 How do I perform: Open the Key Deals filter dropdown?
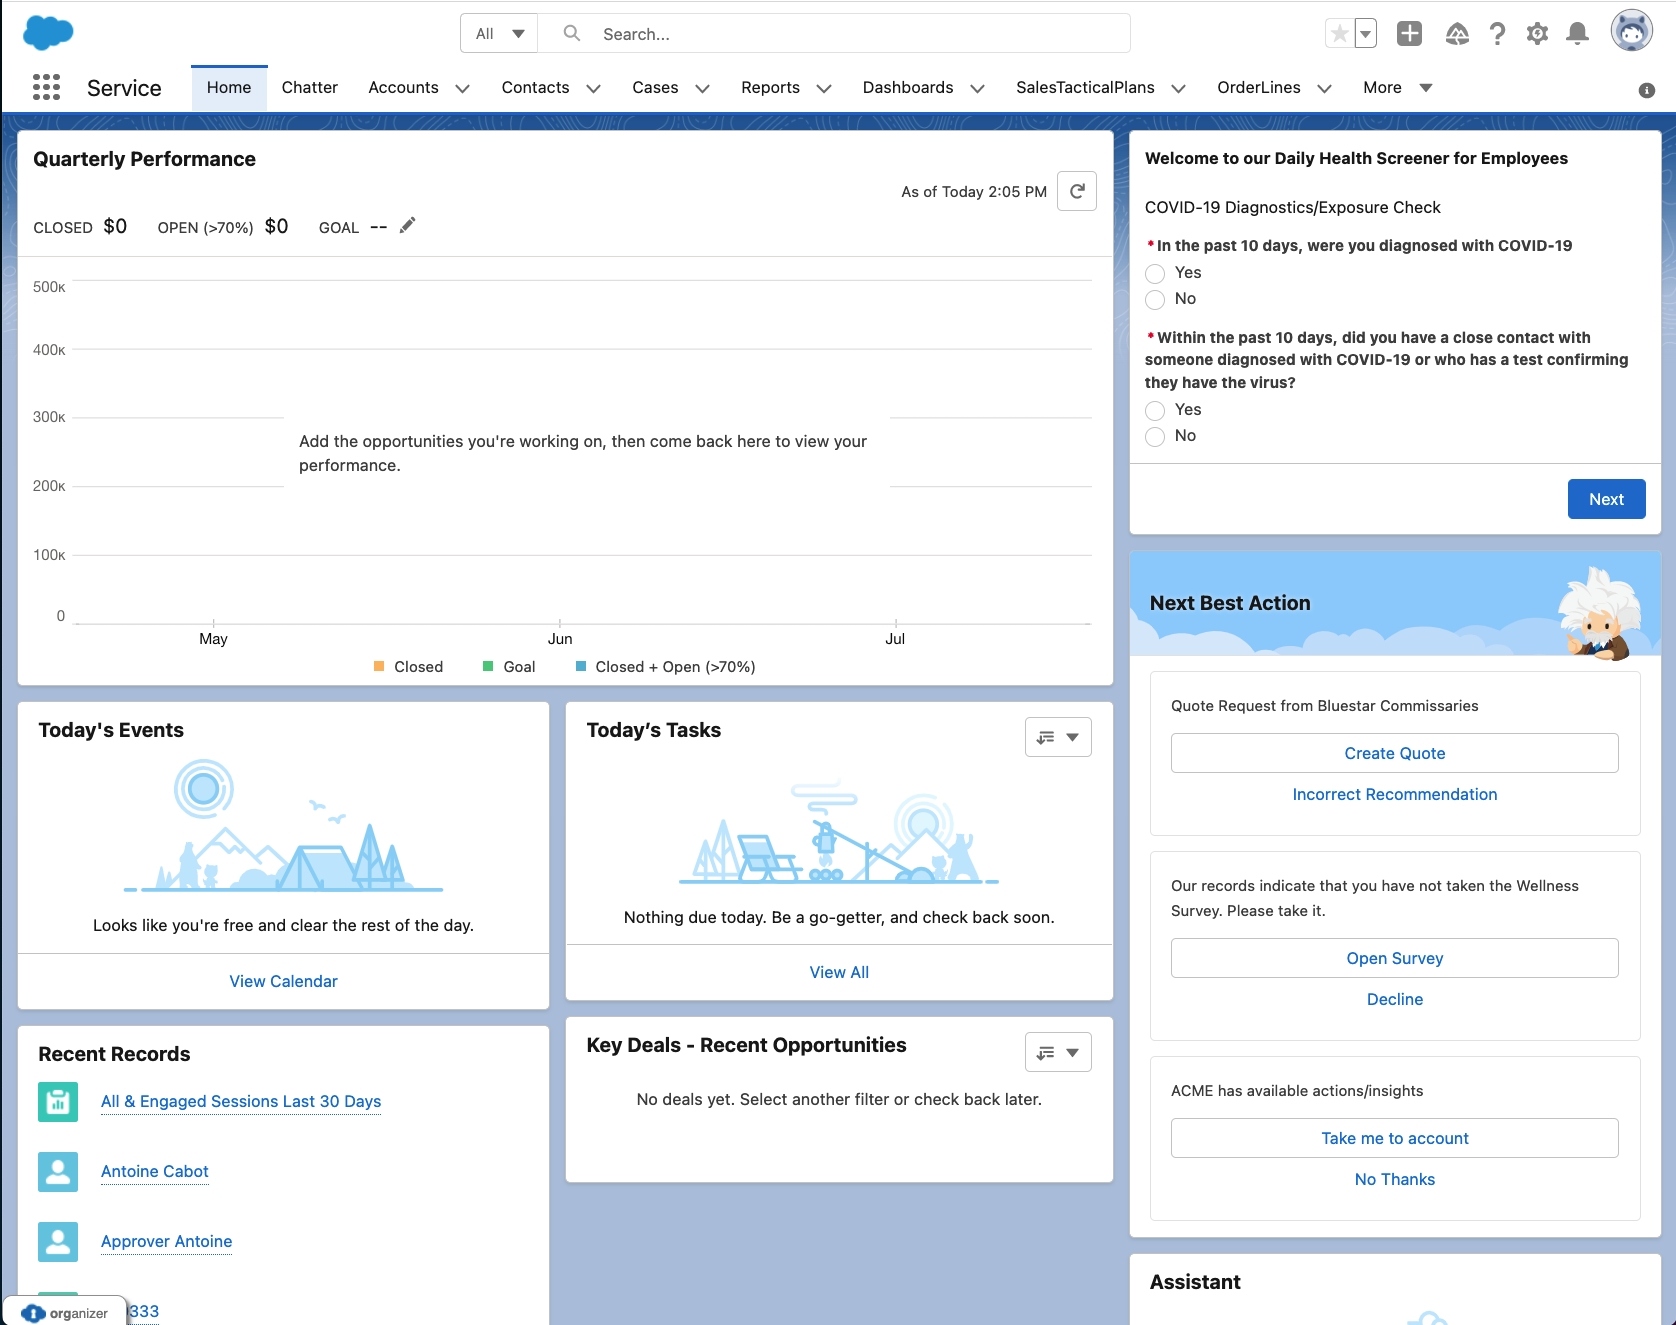click(1058, 1052)
